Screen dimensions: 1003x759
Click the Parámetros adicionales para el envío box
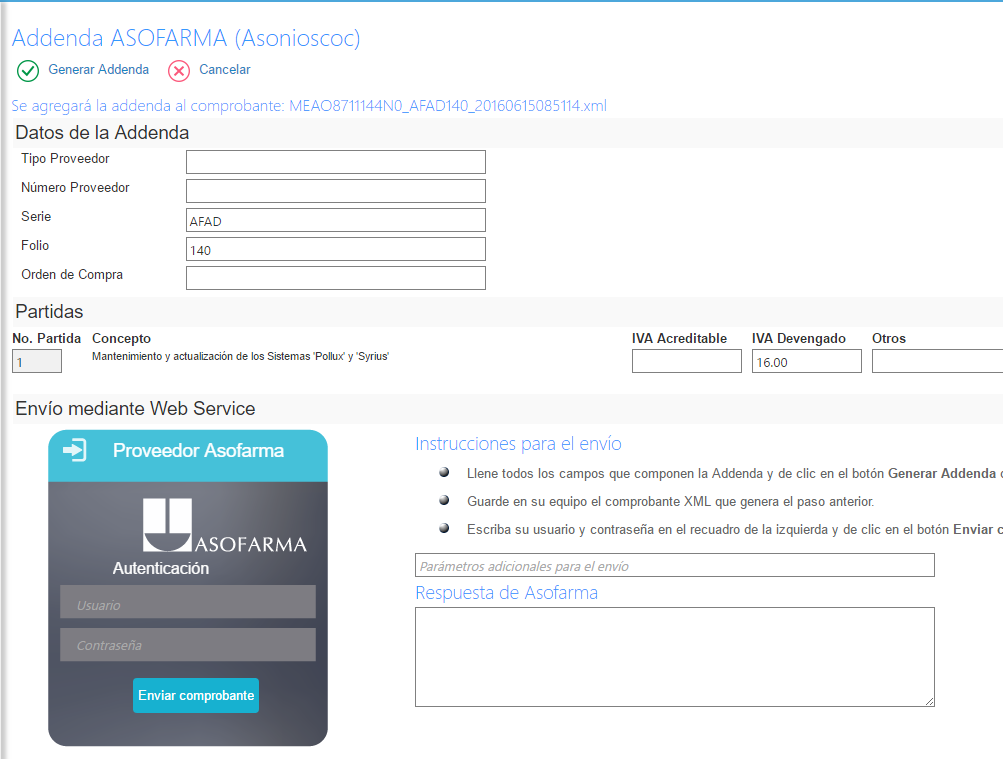click(x=674, y=565)
